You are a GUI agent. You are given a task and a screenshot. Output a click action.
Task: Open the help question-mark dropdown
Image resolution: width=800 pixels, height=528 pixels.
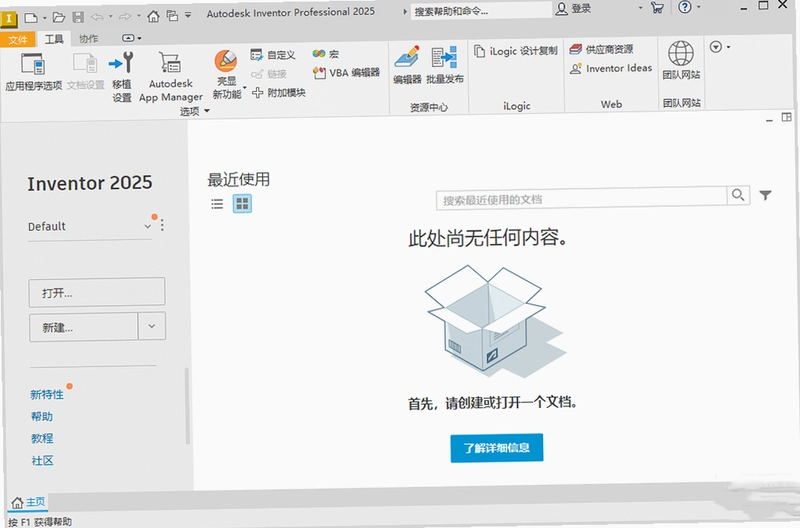(x=699, y=7)
